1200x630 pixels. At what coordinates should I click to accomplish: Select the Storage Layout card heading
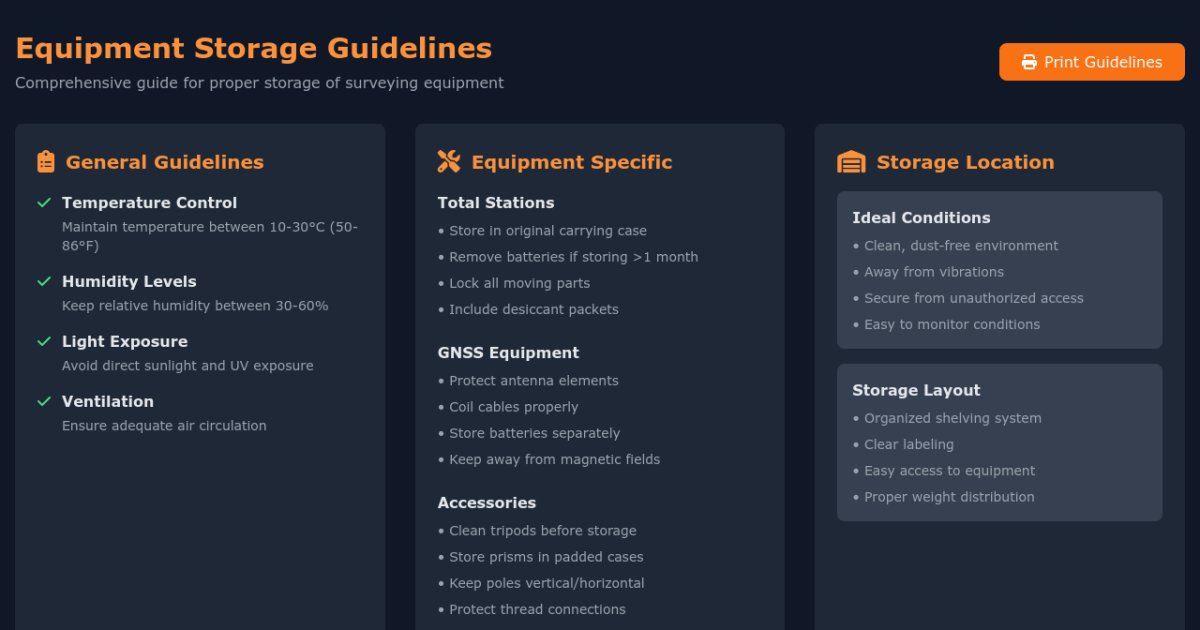[916, 391]
